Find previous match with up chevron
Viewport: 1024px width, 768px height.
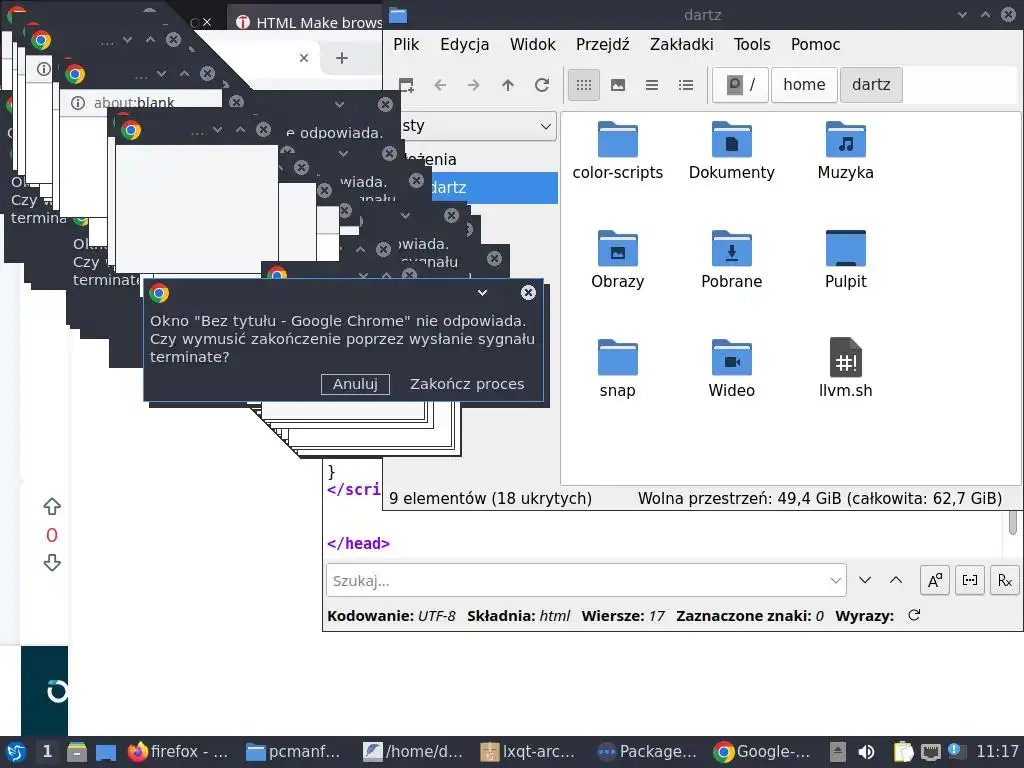(x=896, y=580)
